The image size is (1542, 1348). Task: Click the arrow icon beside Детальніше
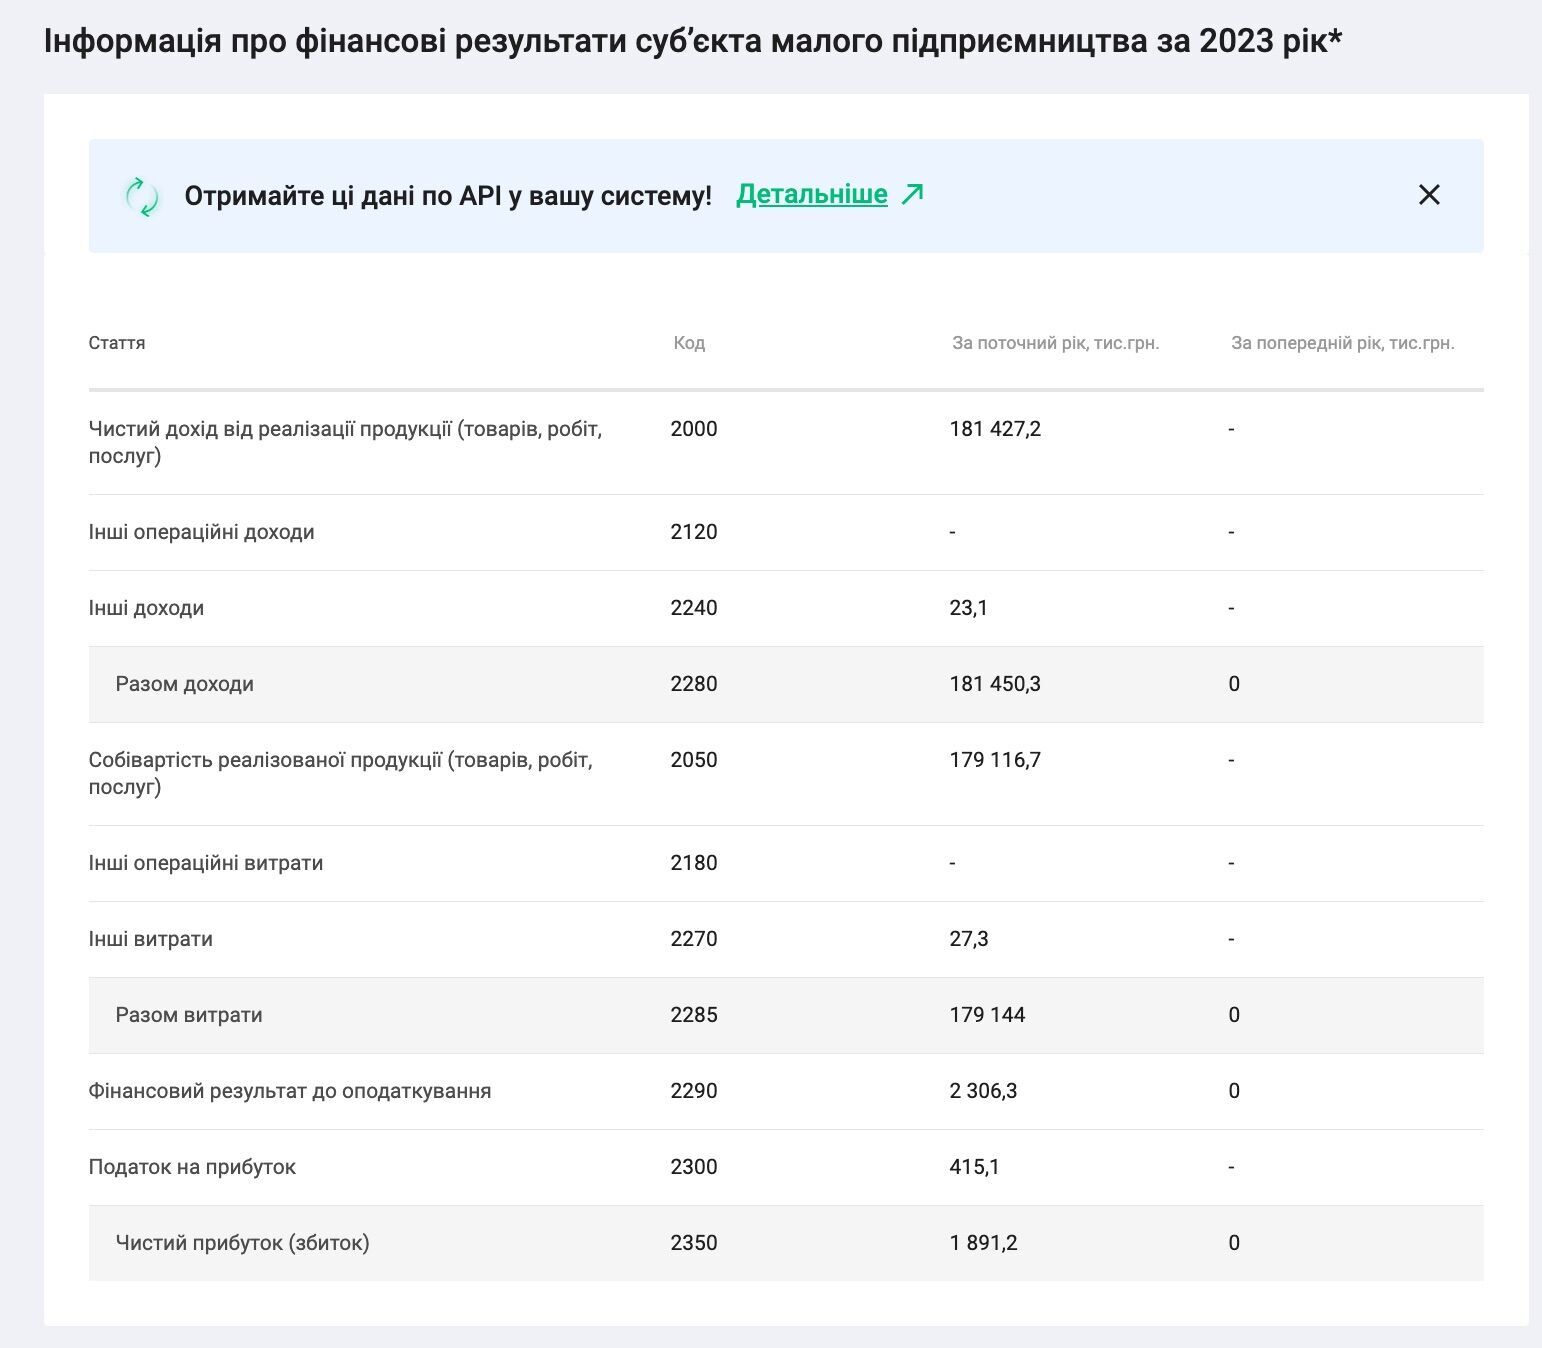click(x=912, y=194)
